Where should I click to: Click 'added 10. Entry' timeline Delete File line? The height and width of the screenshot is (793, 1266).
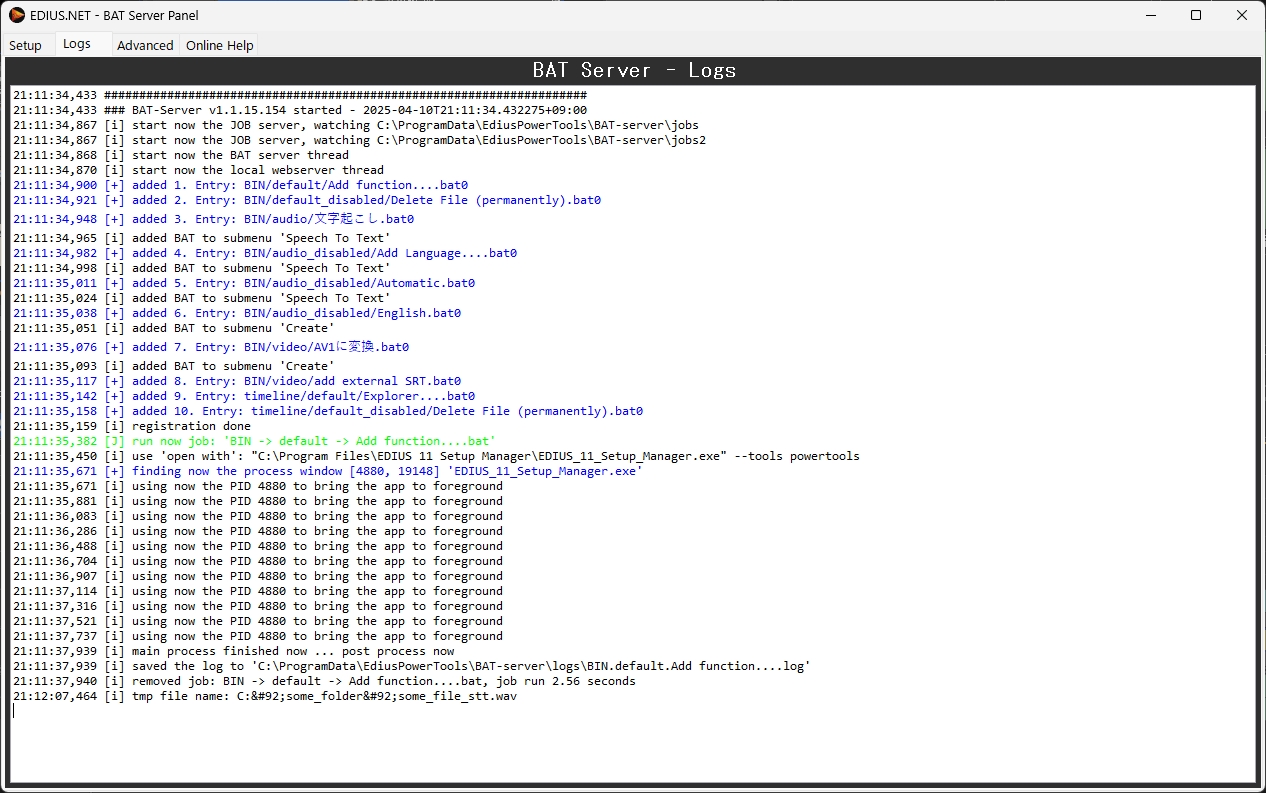(328, 411)
